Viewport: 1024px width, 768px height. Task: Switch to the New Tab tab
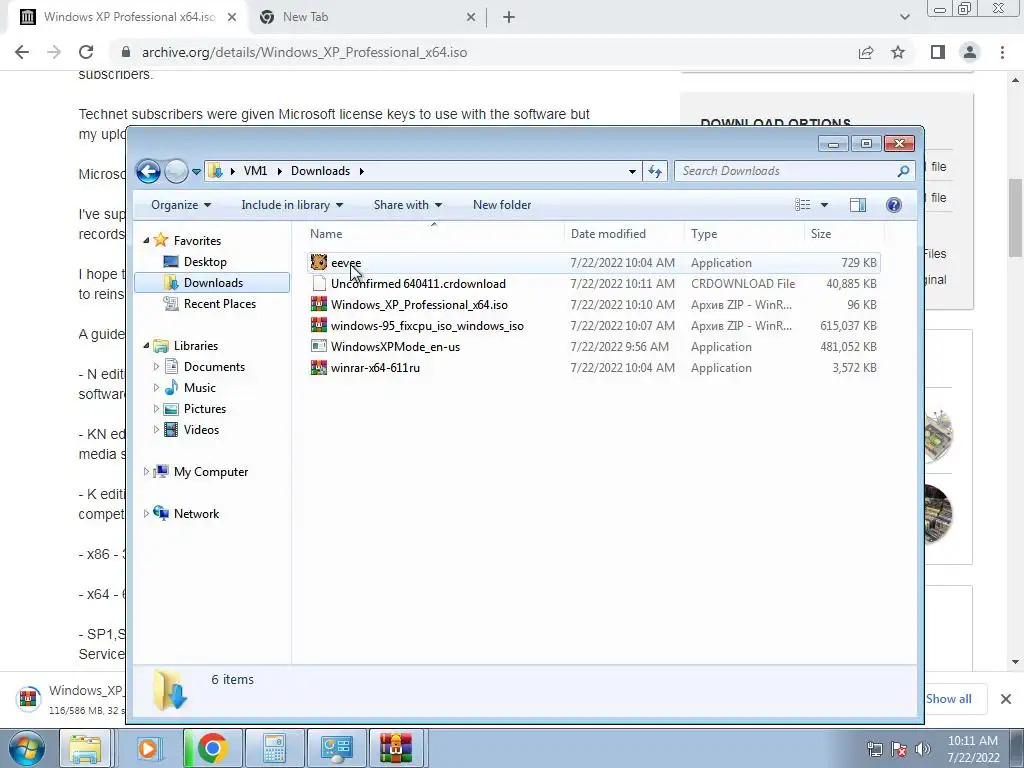point(366,17)
